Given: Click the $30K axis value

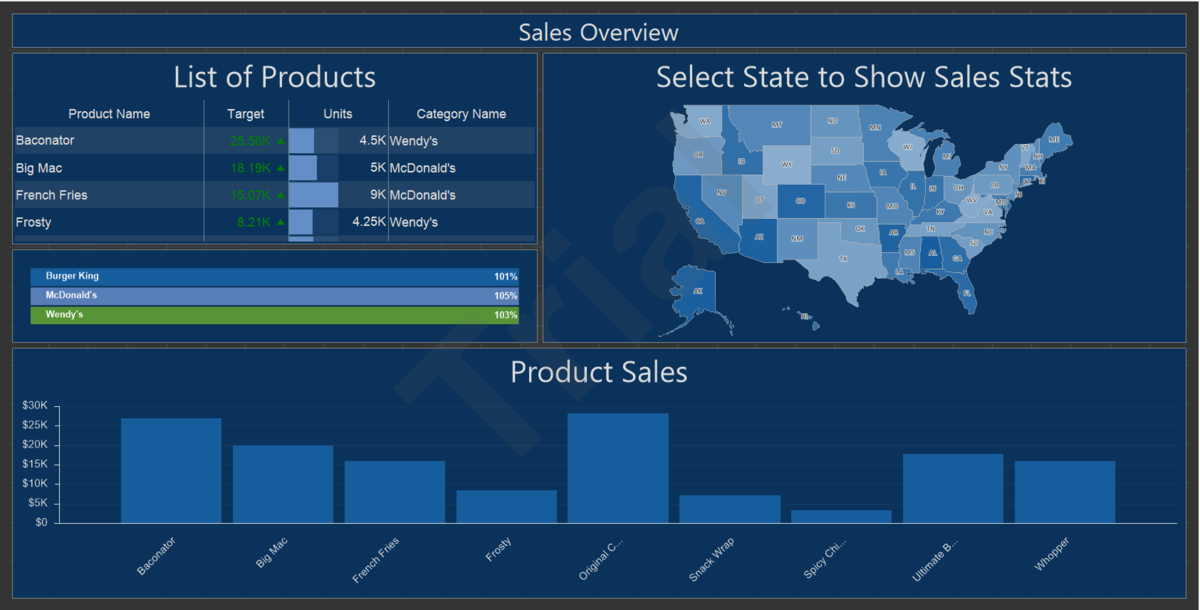Looking at the screenshot, I should coord(34,406).
